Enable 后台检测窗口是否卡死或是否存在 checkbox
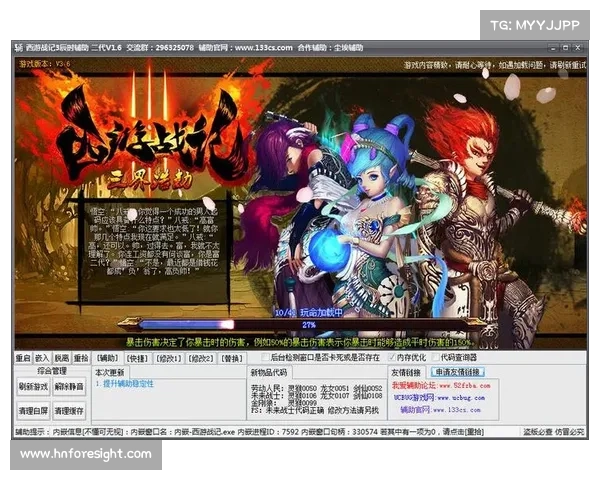Screen dimensions: 600x480 click(266, 358)
